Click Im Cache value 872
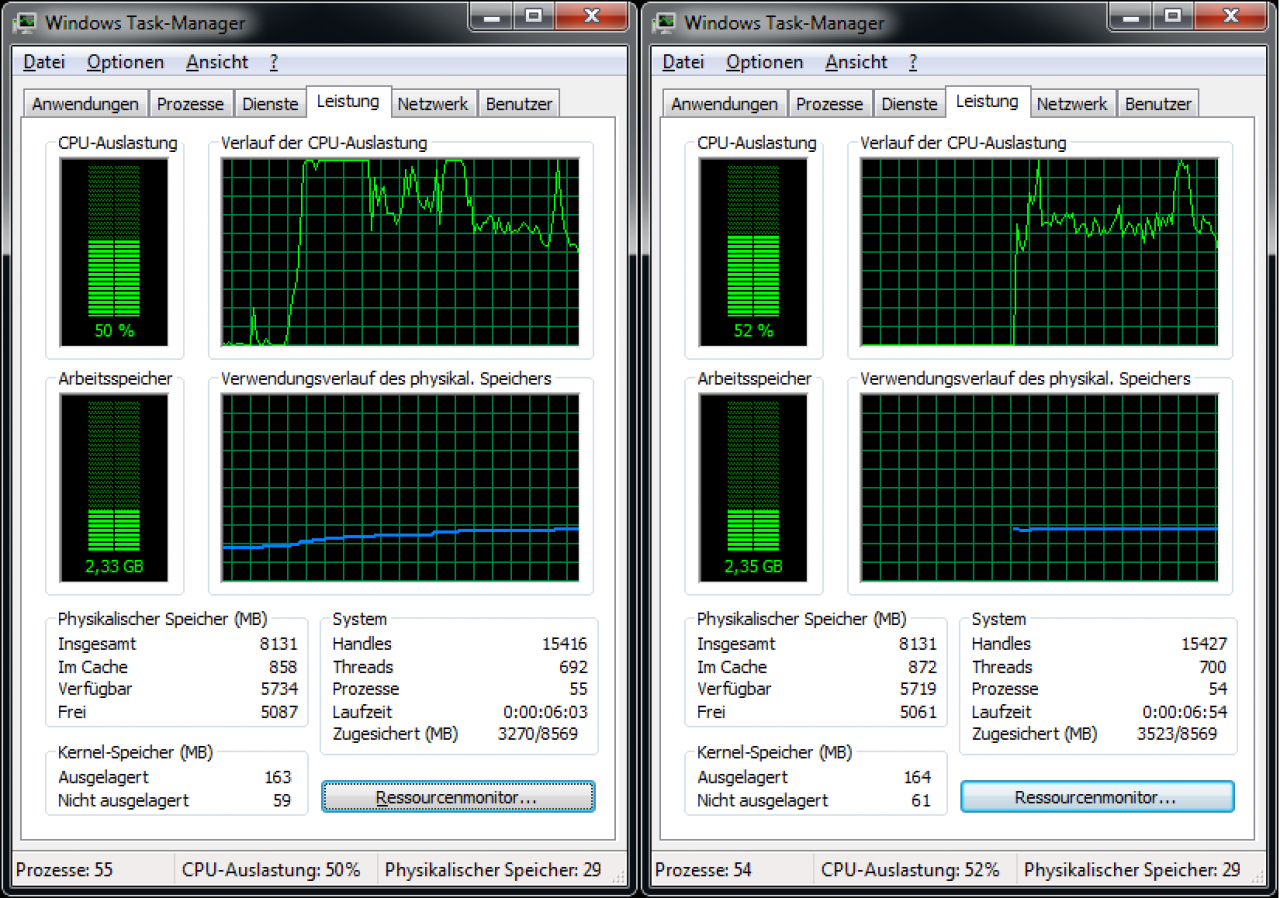The image size is (1280, 898). point(923,667)
